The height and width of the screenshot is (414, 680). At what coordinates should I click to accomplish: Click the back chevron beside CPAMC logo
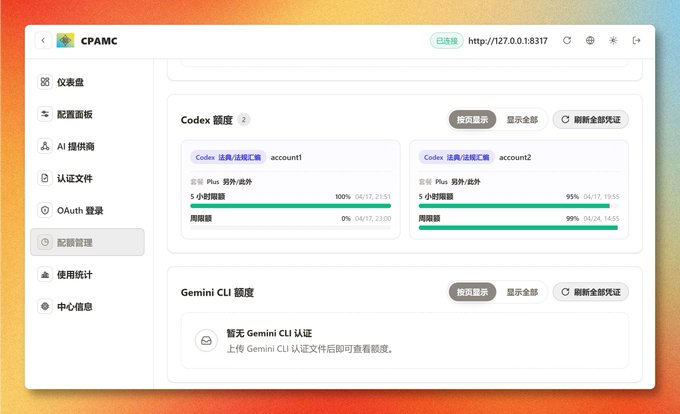[x=43, y=41]
